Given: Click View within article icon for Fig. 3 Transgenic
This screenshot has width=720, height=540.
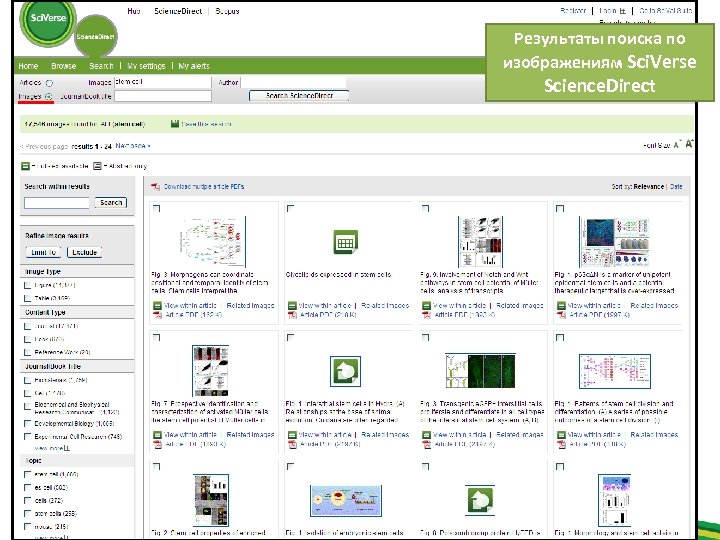Looking at the screenshot, I should click(x=427, y=434).
